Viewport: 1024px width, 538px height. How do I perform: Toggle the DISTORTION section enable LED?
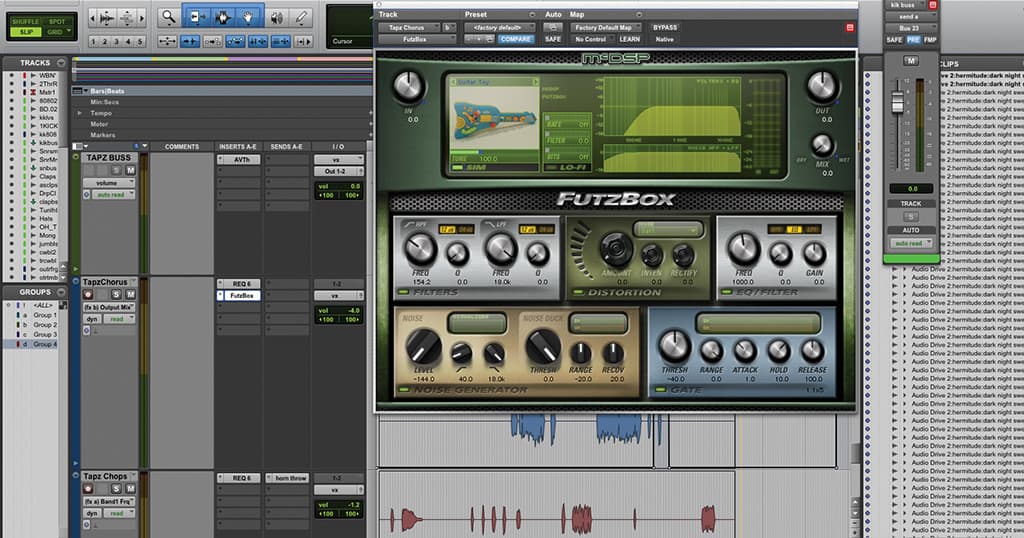click(577, 293)
